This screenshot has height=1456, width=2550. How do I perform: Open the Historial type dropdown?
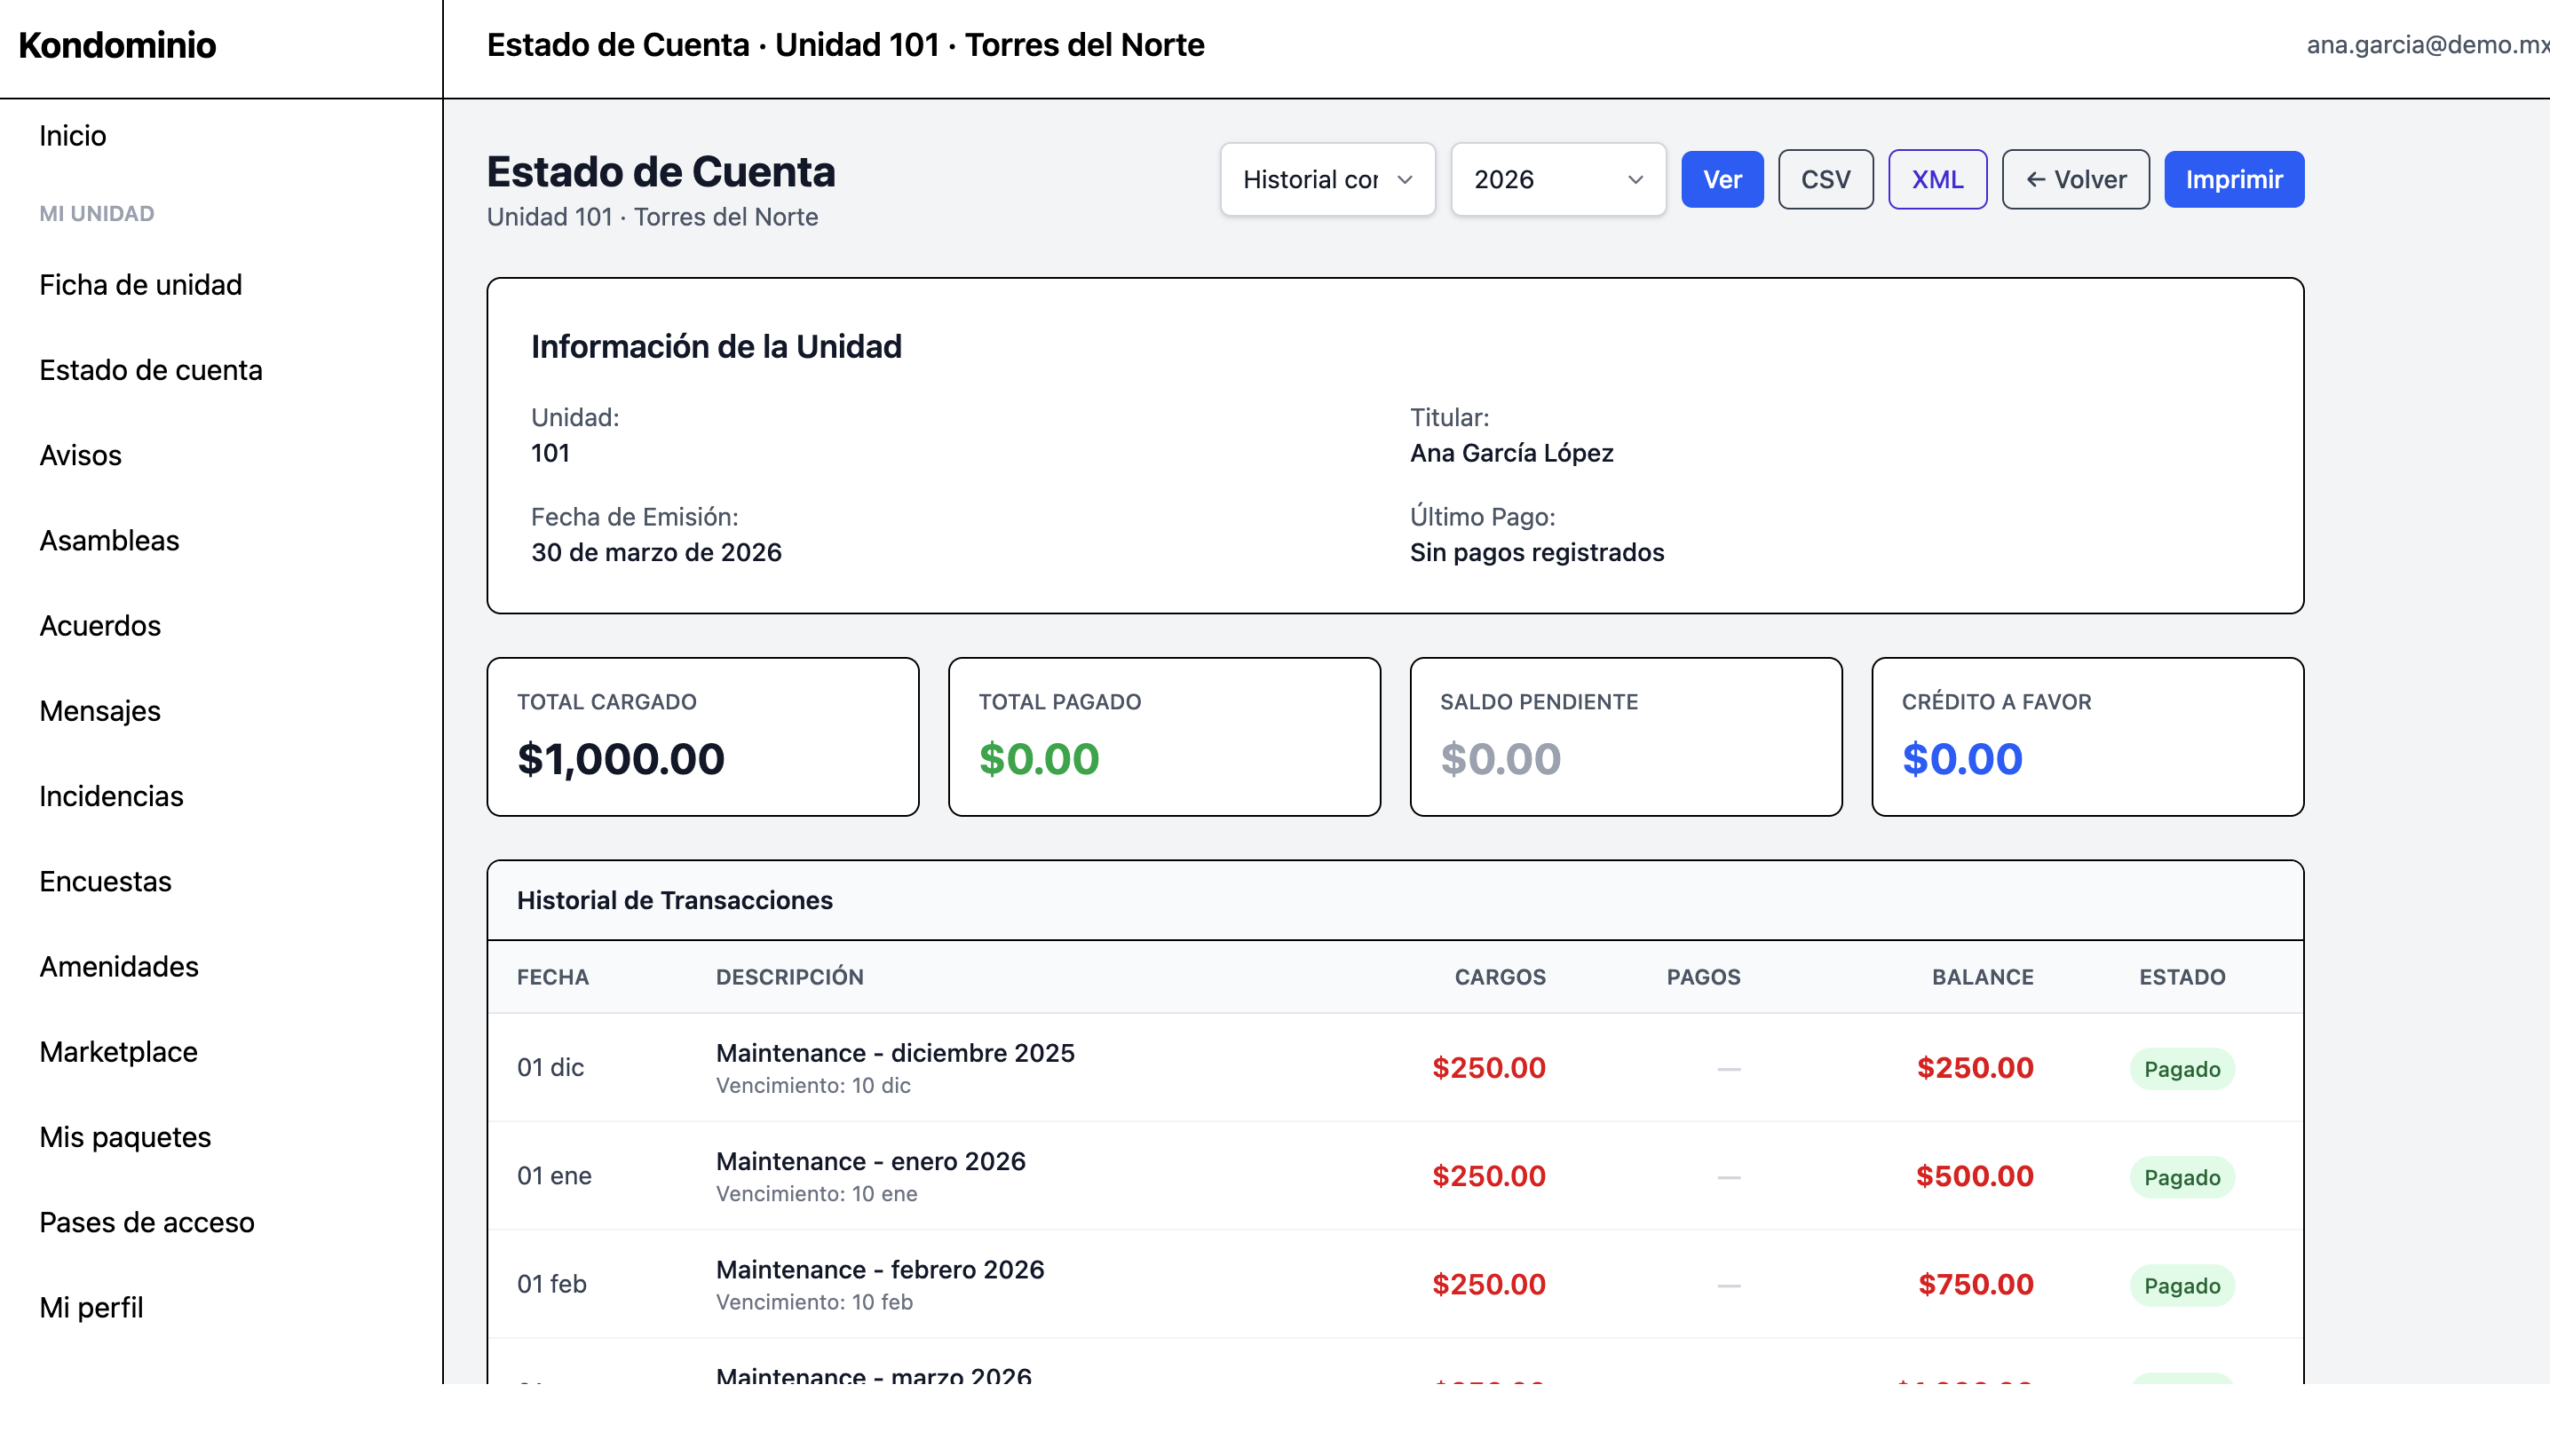[1327, 180]
